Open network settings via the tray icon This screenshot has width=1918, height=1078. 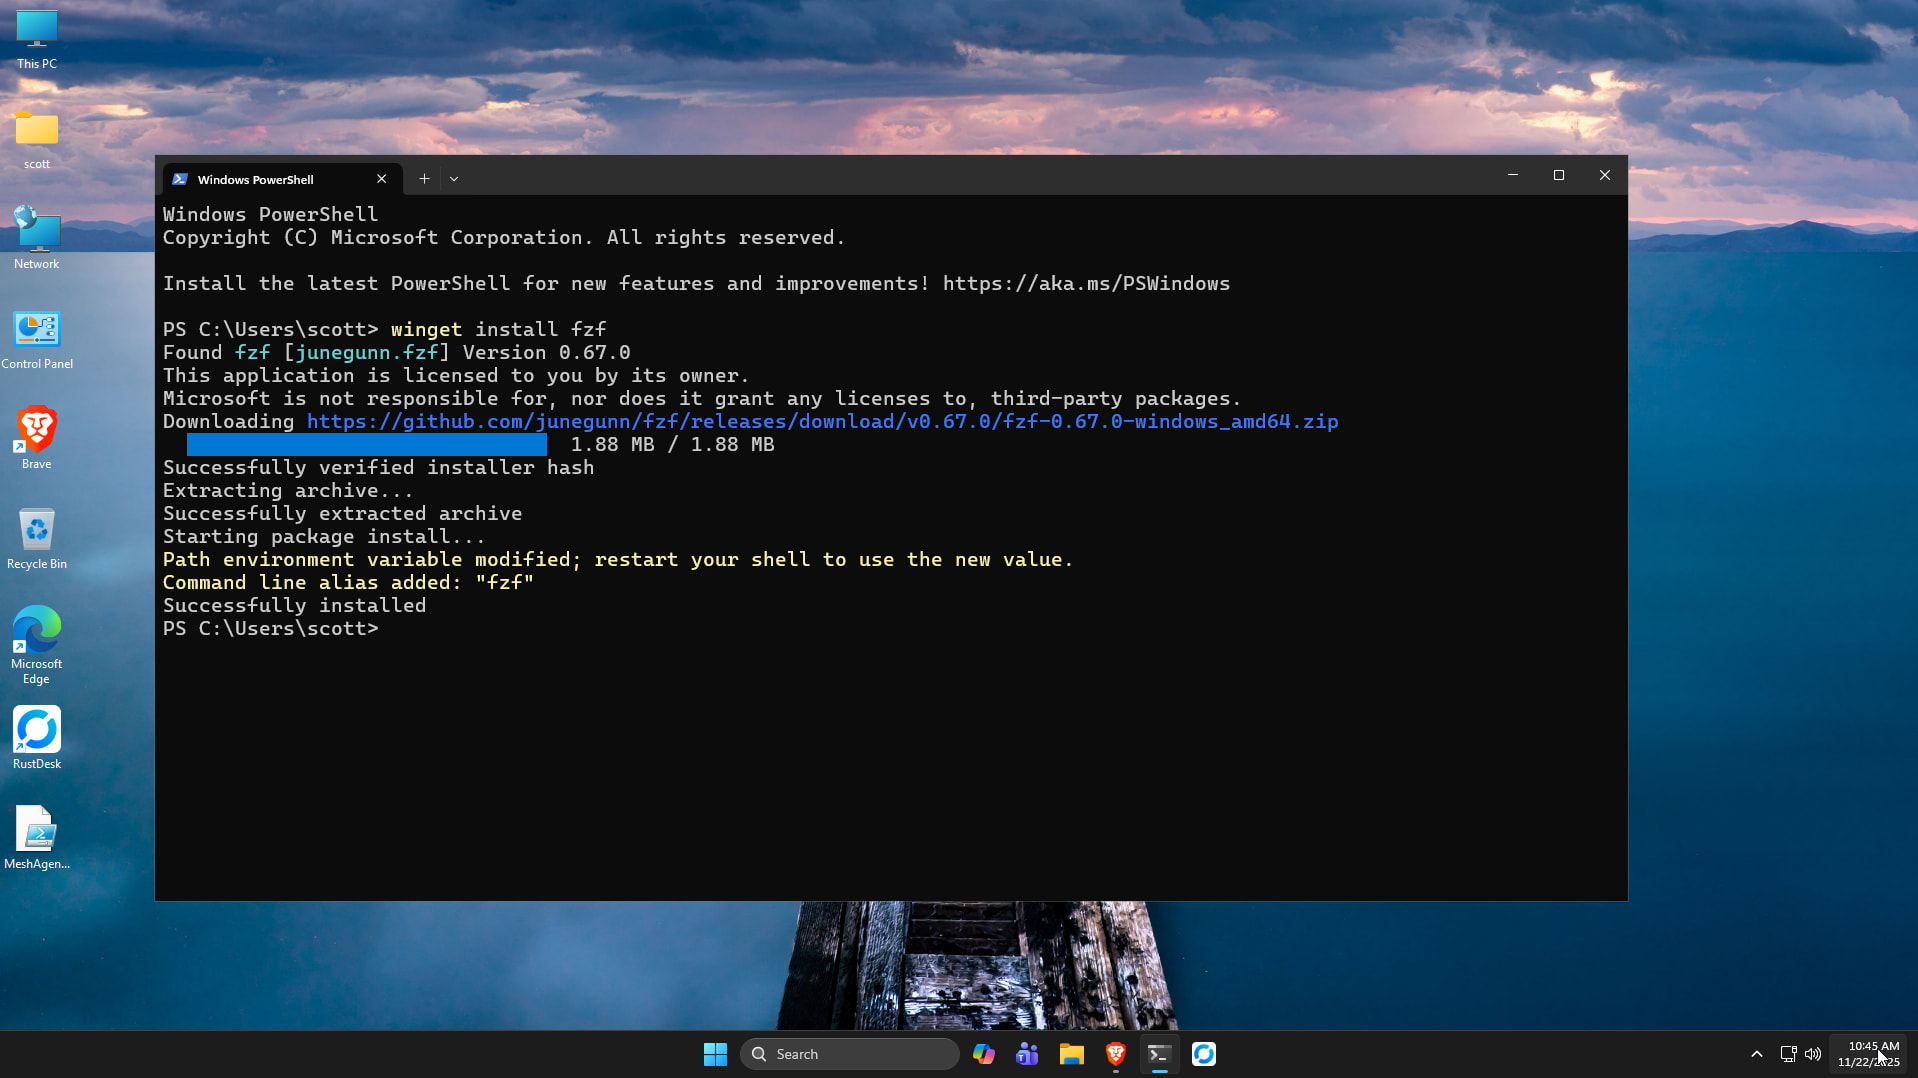click(x=1787, y=1053)
